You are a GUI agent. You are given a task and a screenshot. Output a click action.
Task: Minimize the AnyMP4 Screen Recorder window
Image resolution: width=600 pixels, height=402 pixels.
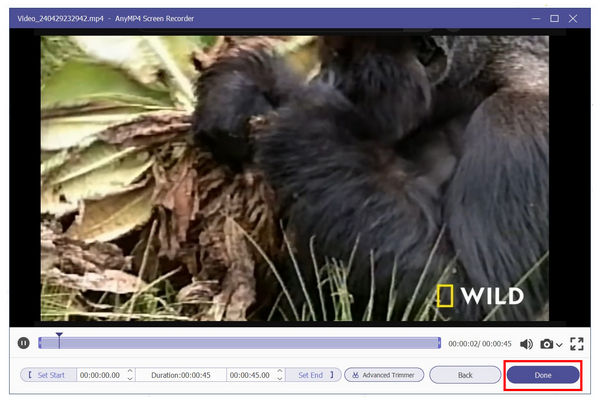(x=536, y=18)
